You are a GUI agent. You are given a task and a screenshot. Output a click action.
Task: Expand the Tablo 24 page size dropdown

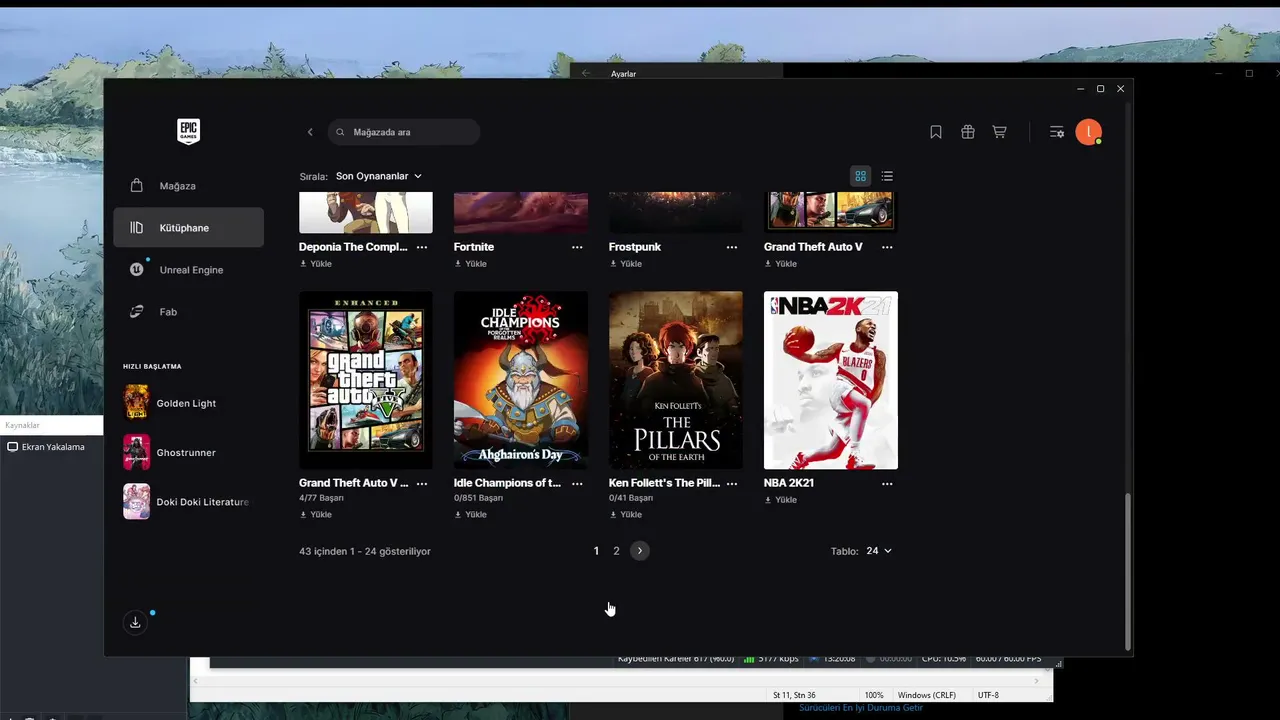coord(879,551)
